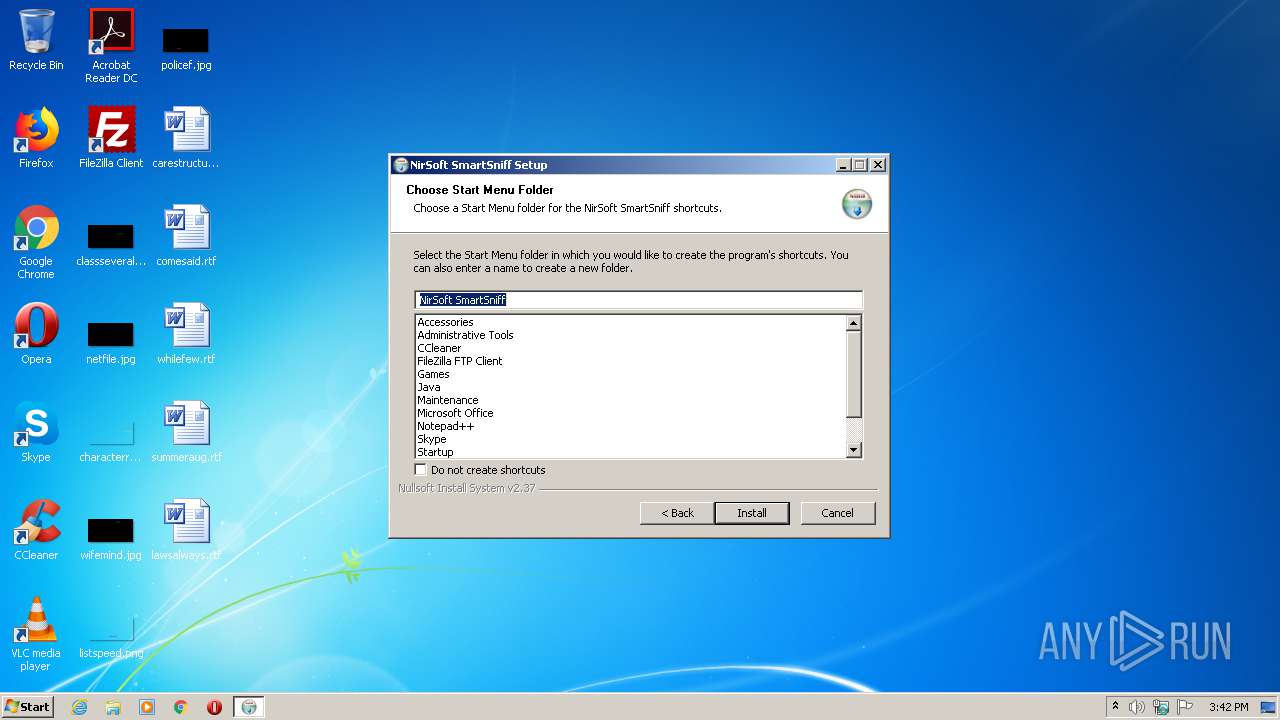Open Skype desktop shortcut
The height and width of the screenshot is (720, 1280).
coord(36,432)
